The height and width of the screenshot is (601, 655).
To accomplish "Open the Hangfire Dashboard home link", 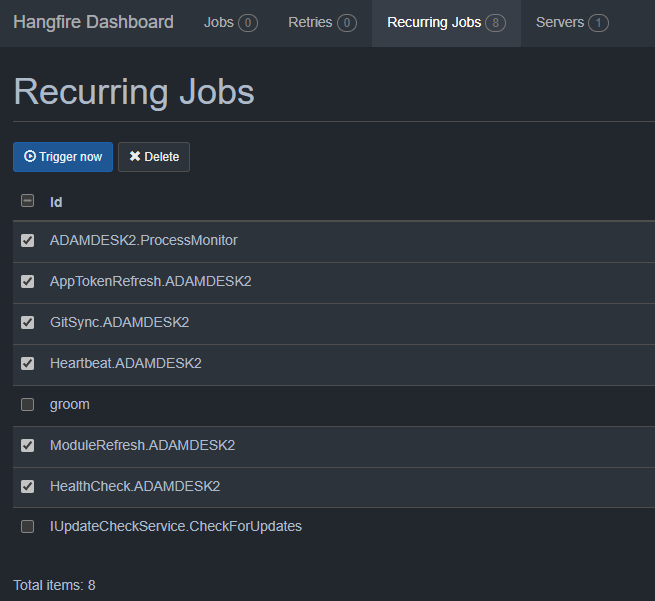I will pos(93,22).
